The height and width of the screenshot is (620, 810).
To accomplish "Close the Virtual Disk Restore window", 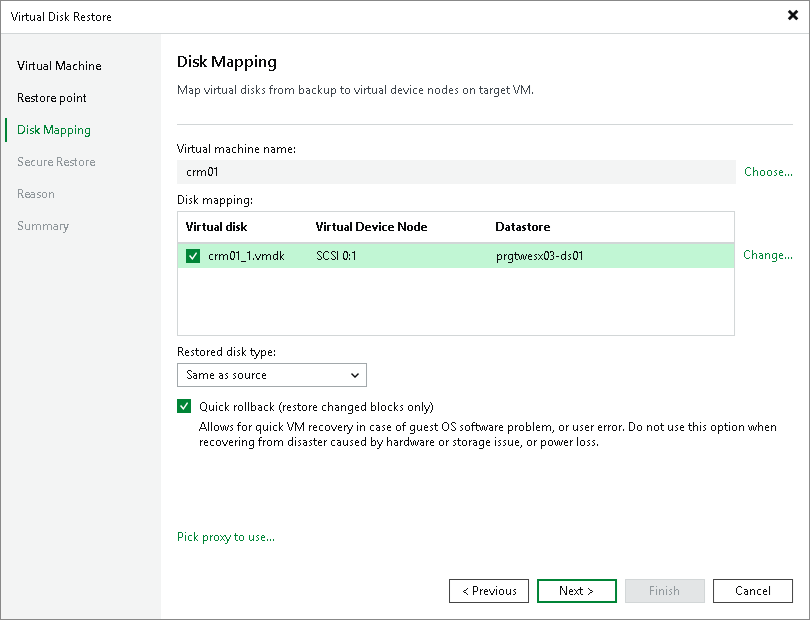I will point(792,16).
